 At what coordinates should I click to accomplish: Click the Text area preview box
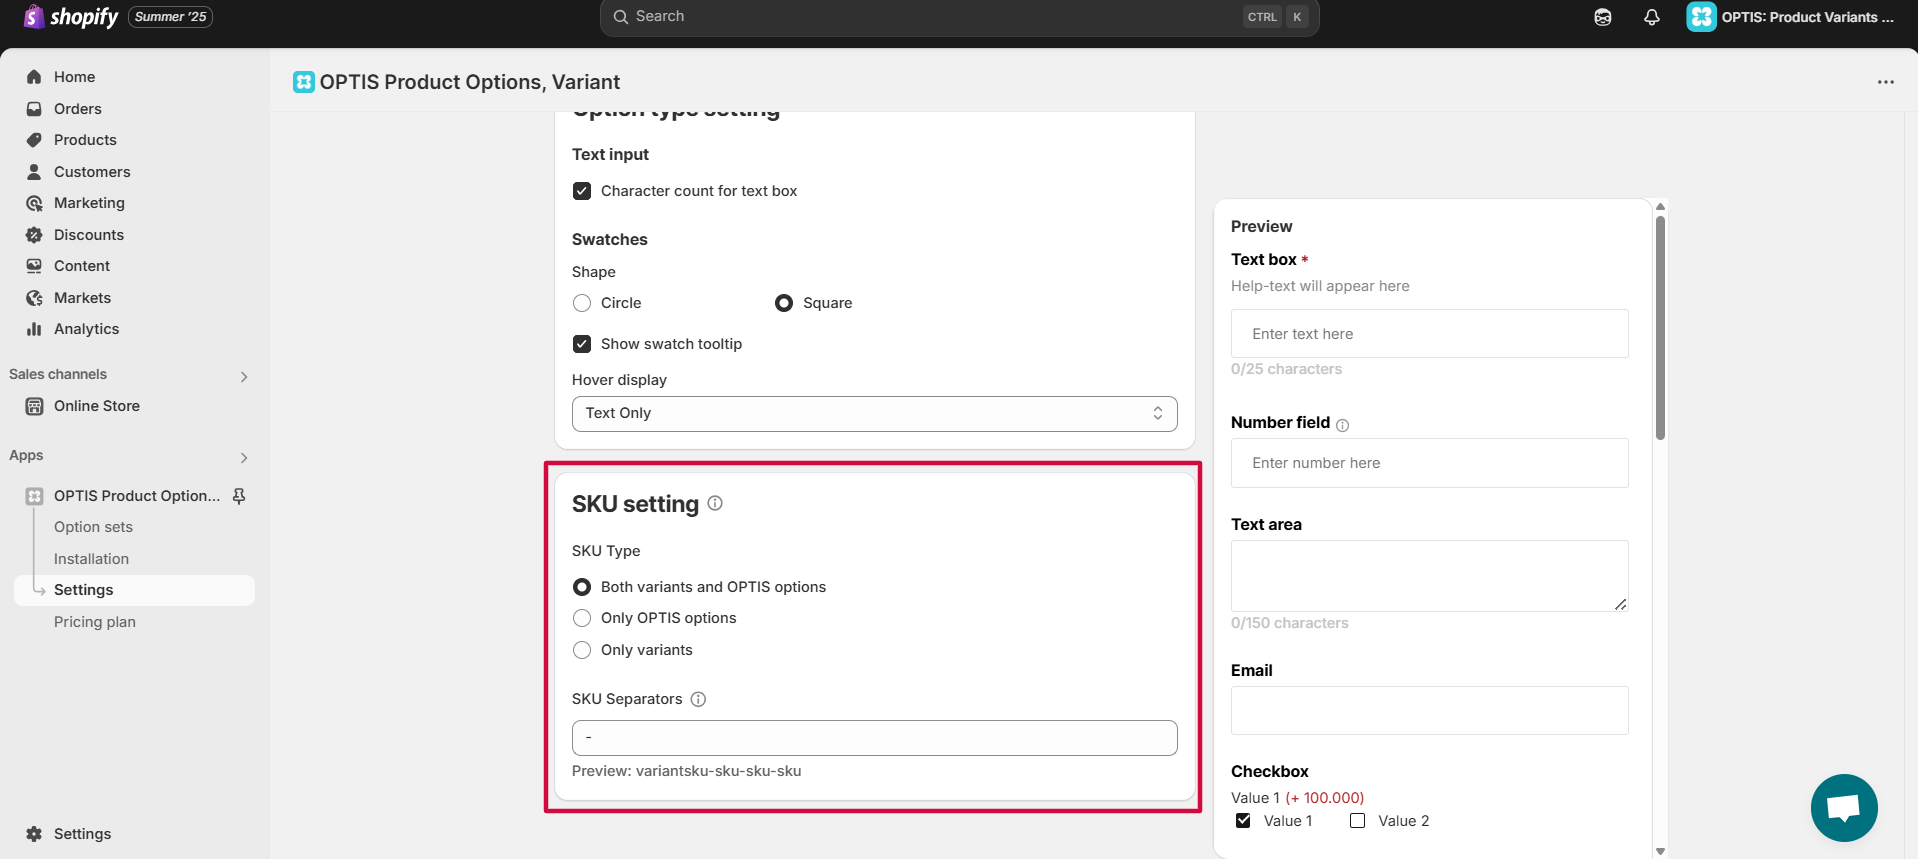pyautogui.click(x=1429, y=576)
